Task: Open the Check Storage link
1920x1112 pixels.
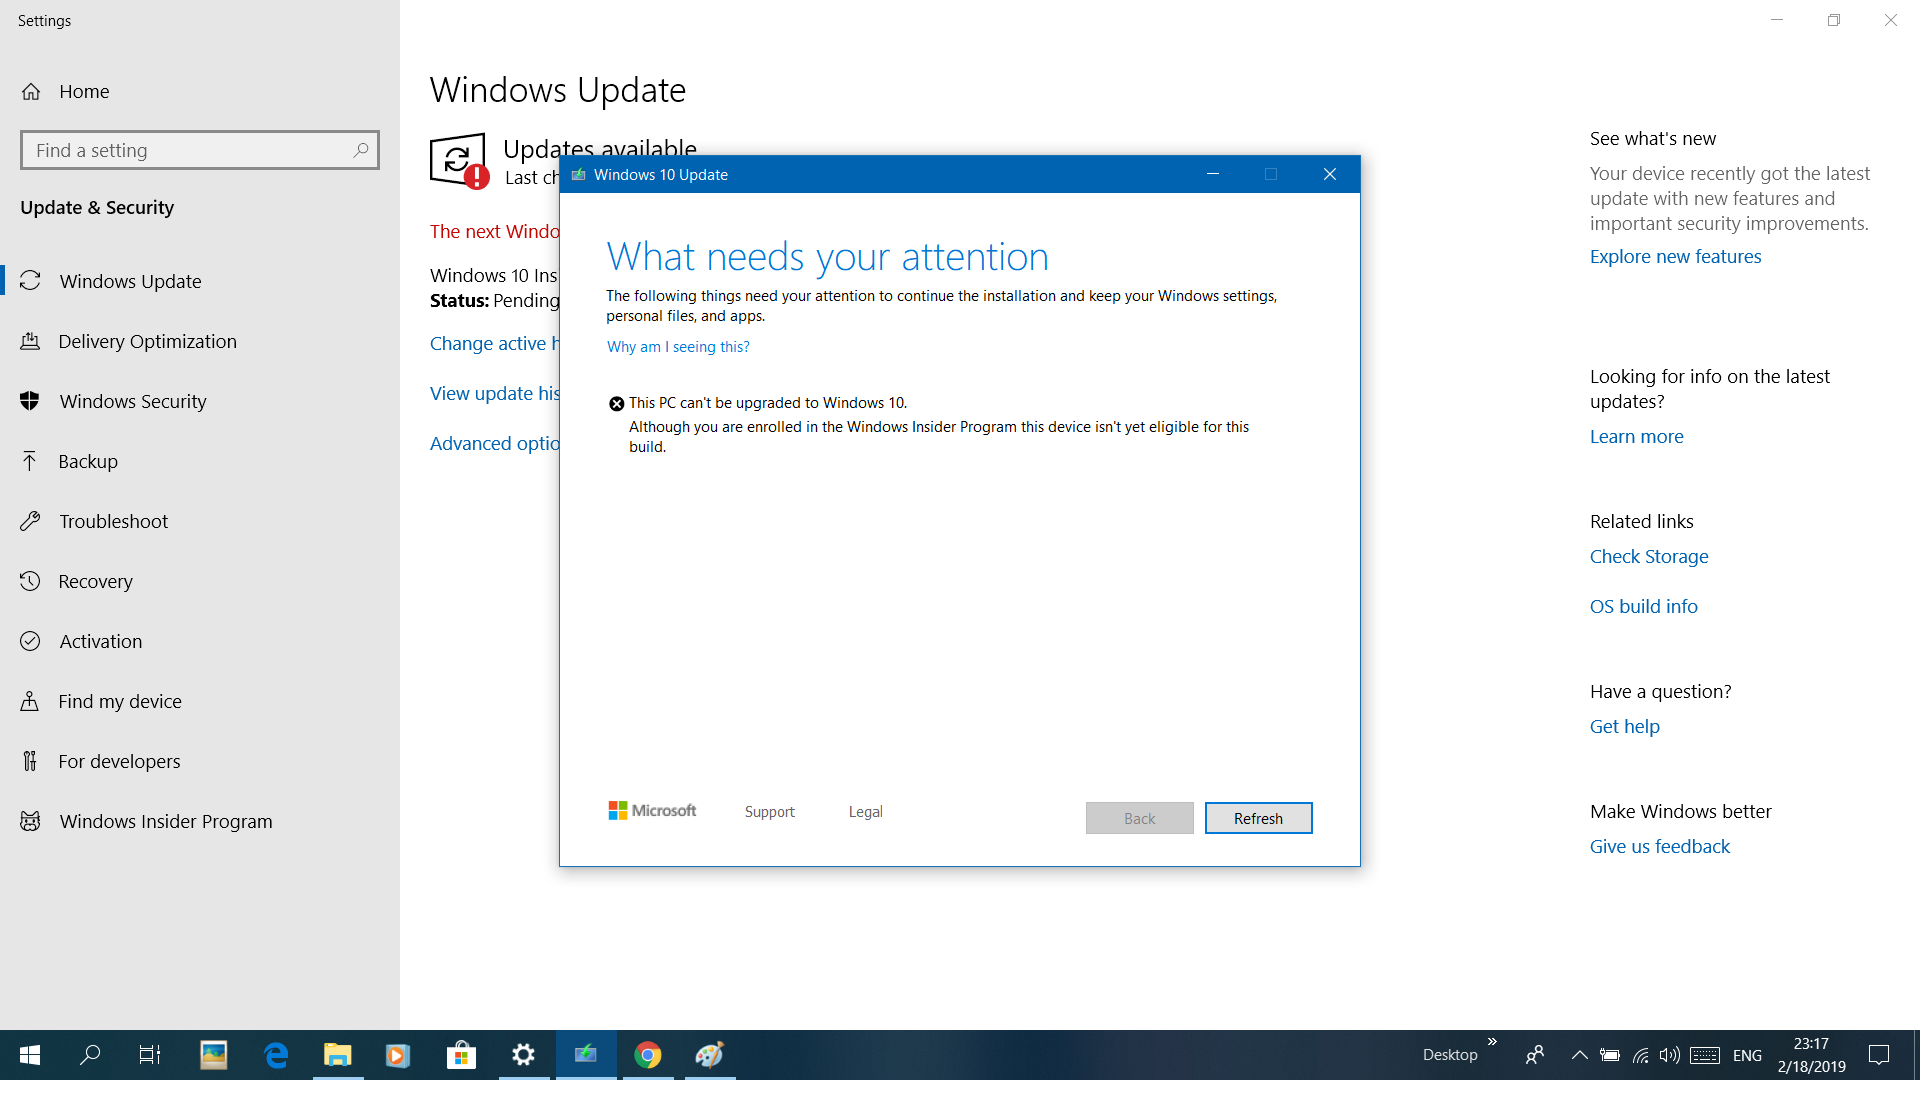Action: tap(1649, 557)
